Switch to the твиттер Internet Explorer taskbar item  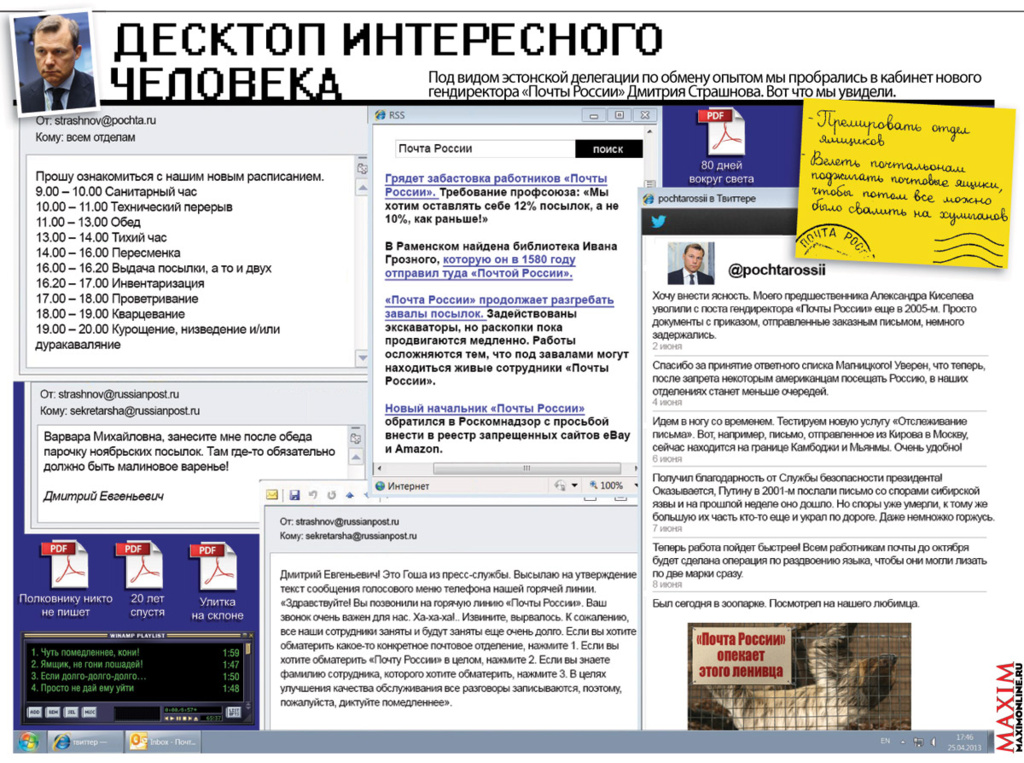pyautogui.click(x=82, y=741)
